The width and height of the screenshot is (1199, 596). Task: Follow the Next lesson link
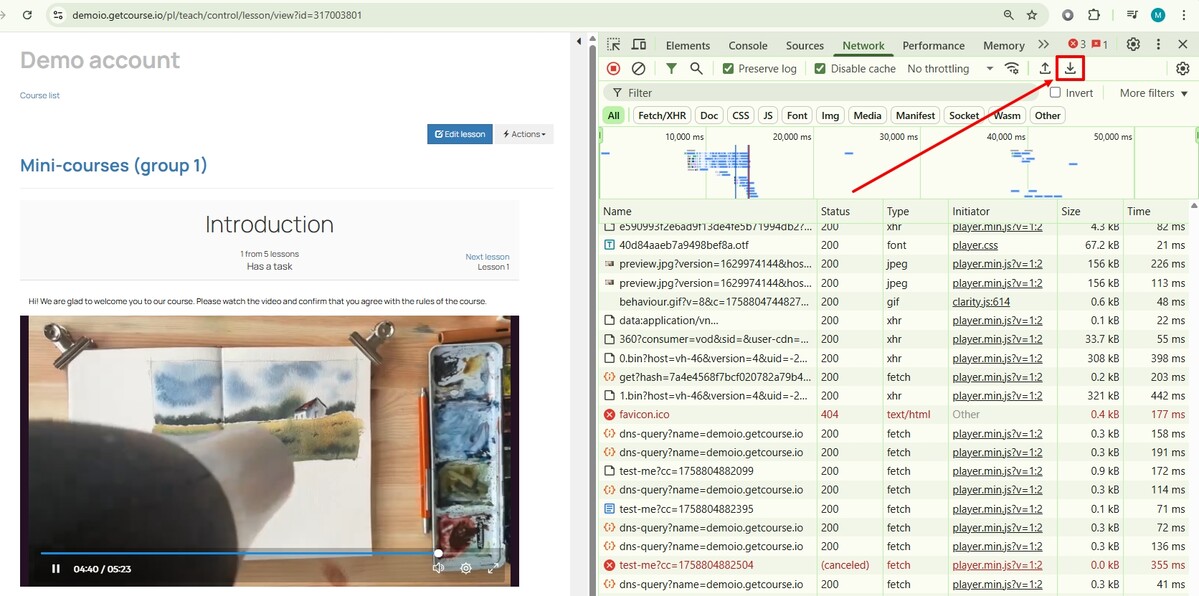pyautogui.click(x=487, y=257)
